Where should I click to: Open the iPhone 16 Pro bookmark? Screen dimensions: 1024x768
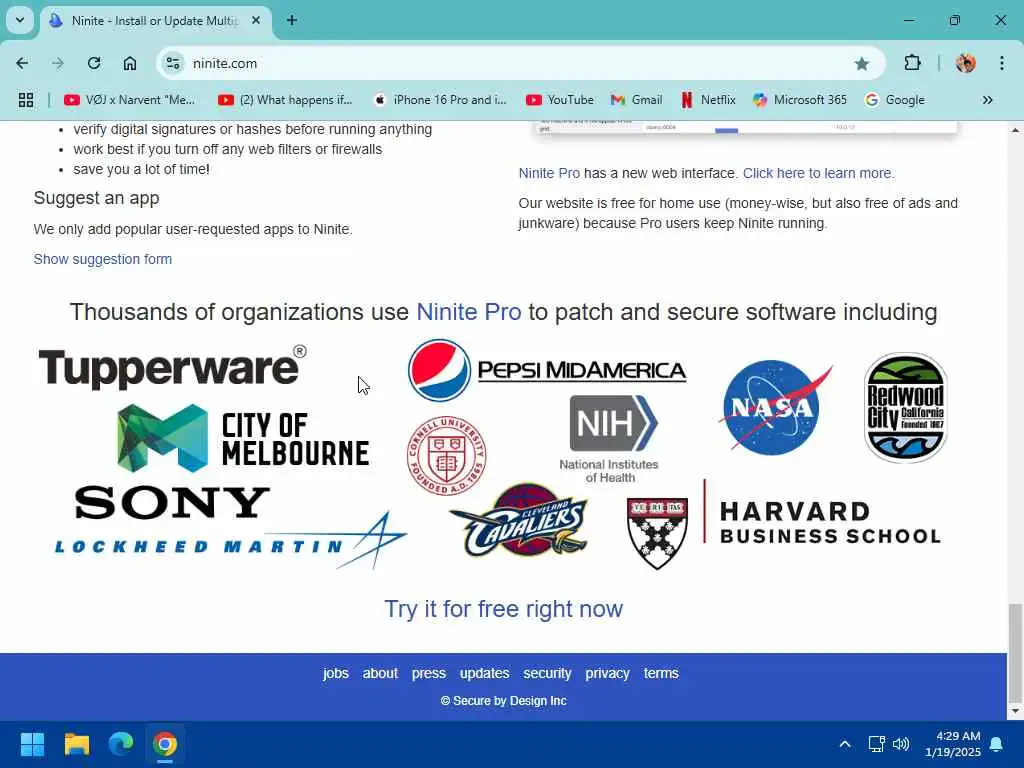pyautogui.click(x=440, y=100)
